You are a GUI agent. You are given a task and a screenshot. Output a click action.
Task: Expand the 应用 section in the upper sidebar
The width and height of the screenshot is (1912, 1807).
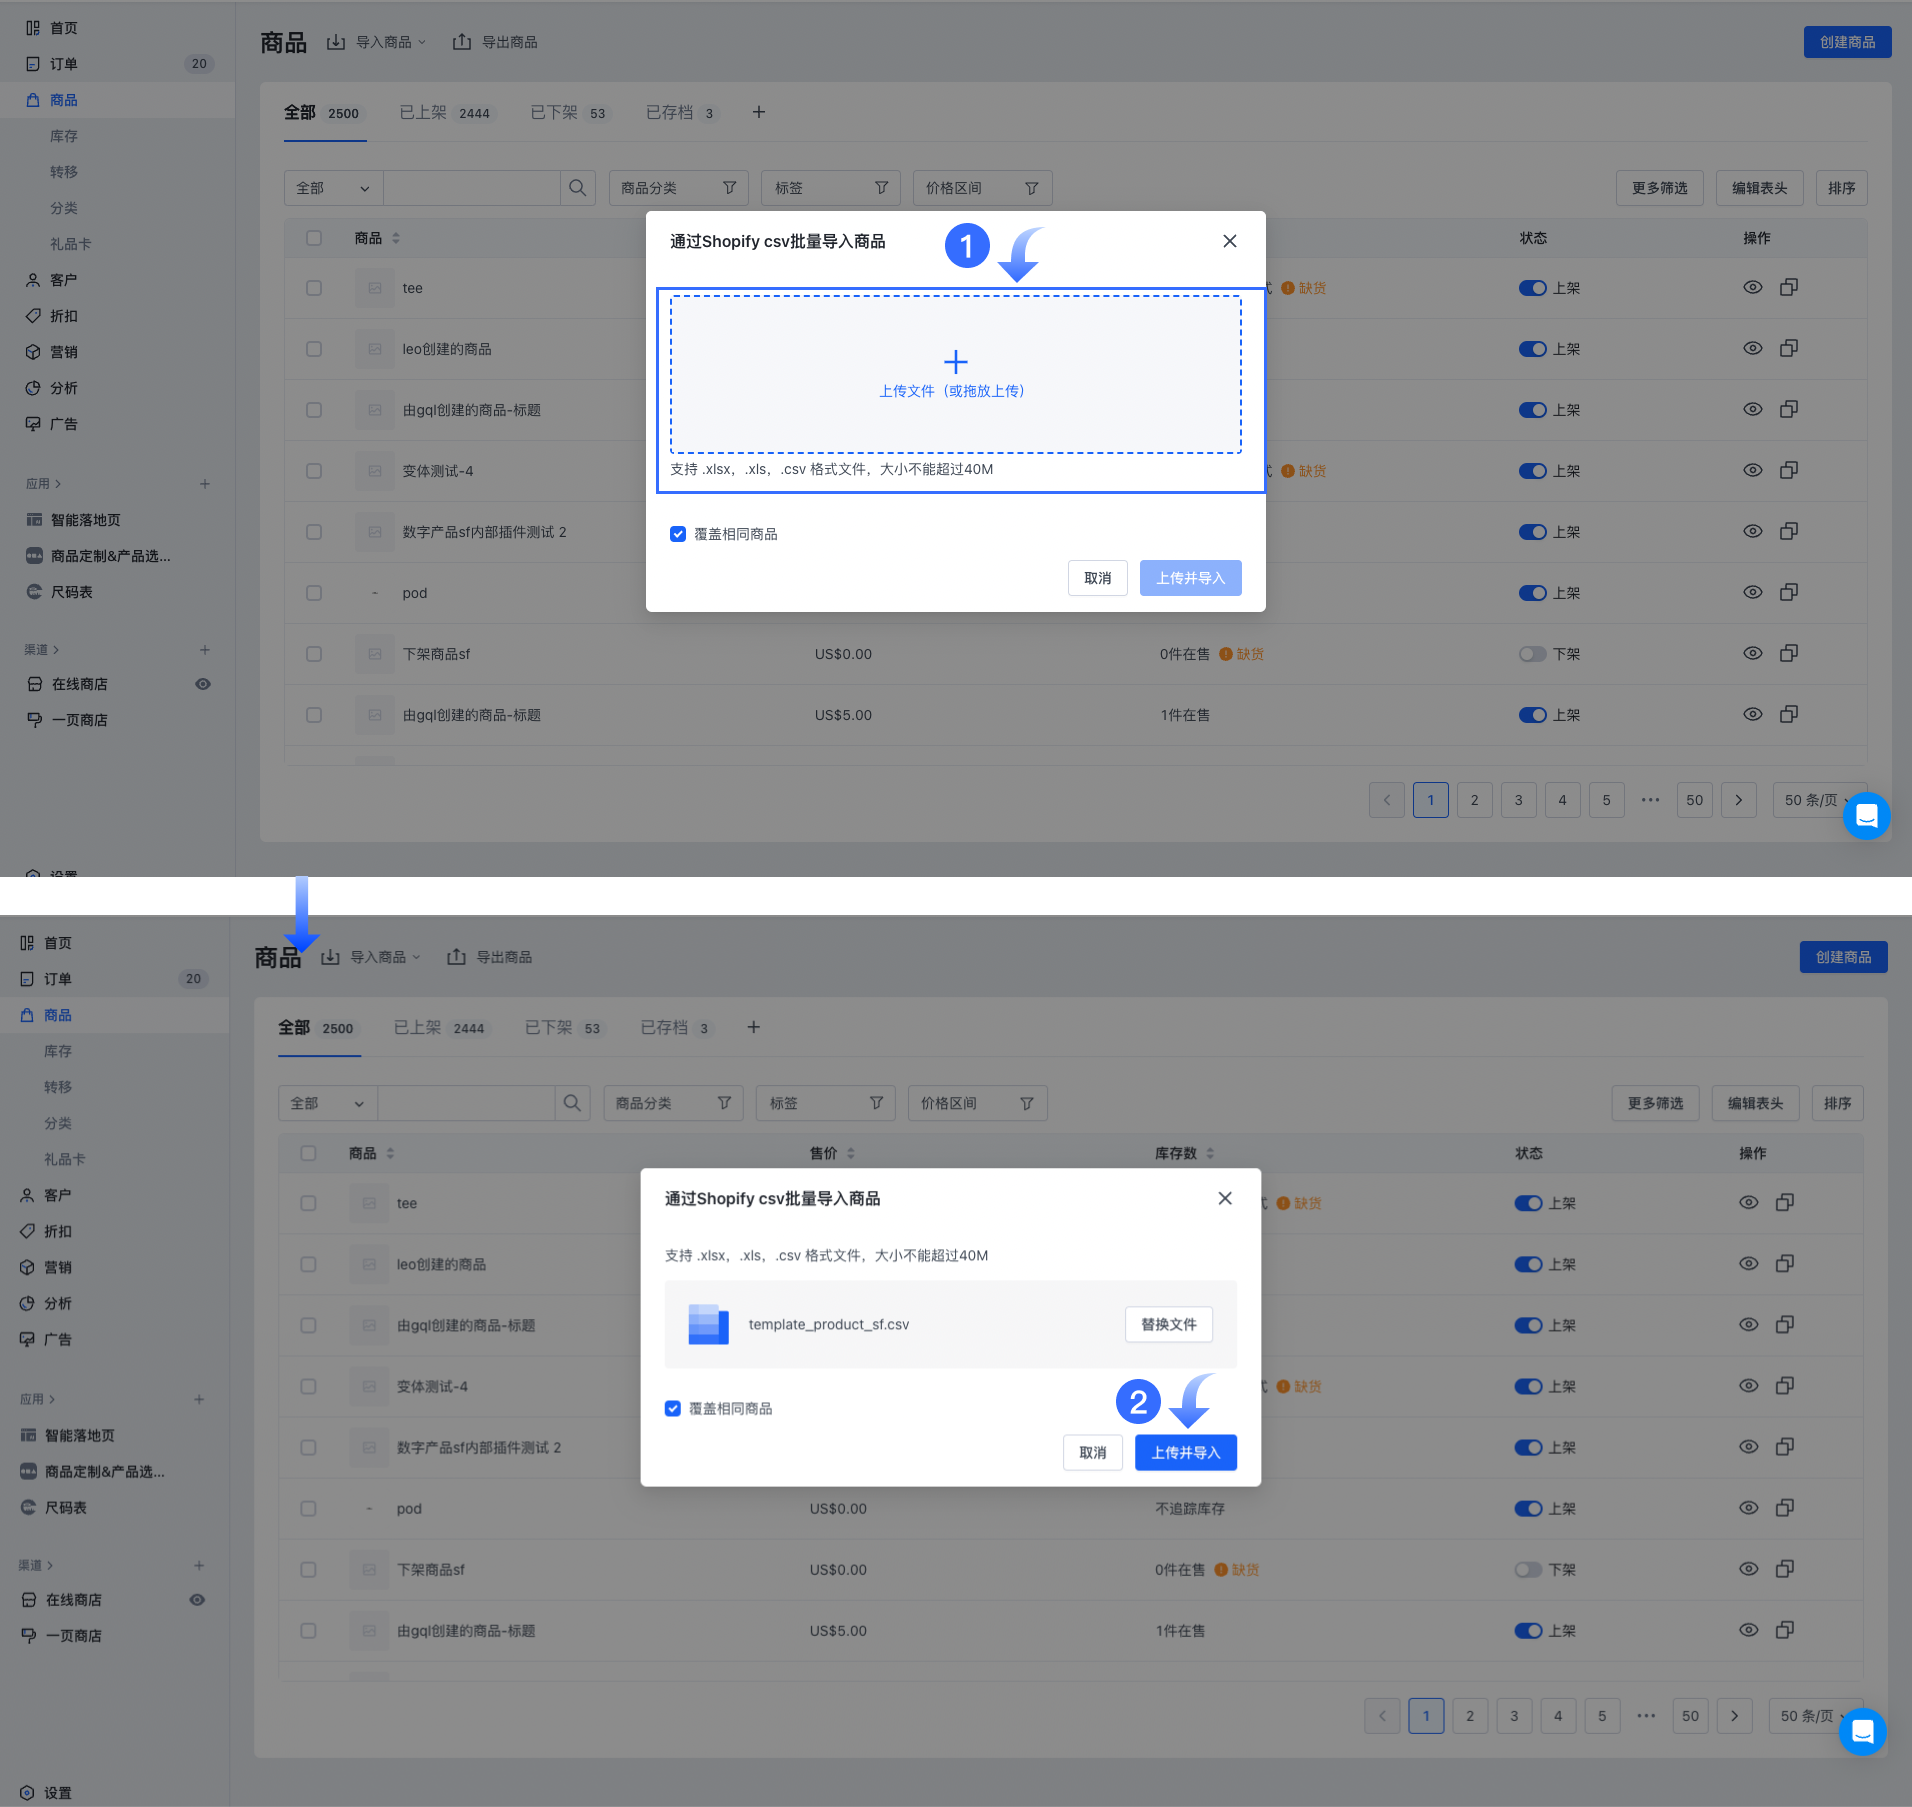[x=43, y=484]
